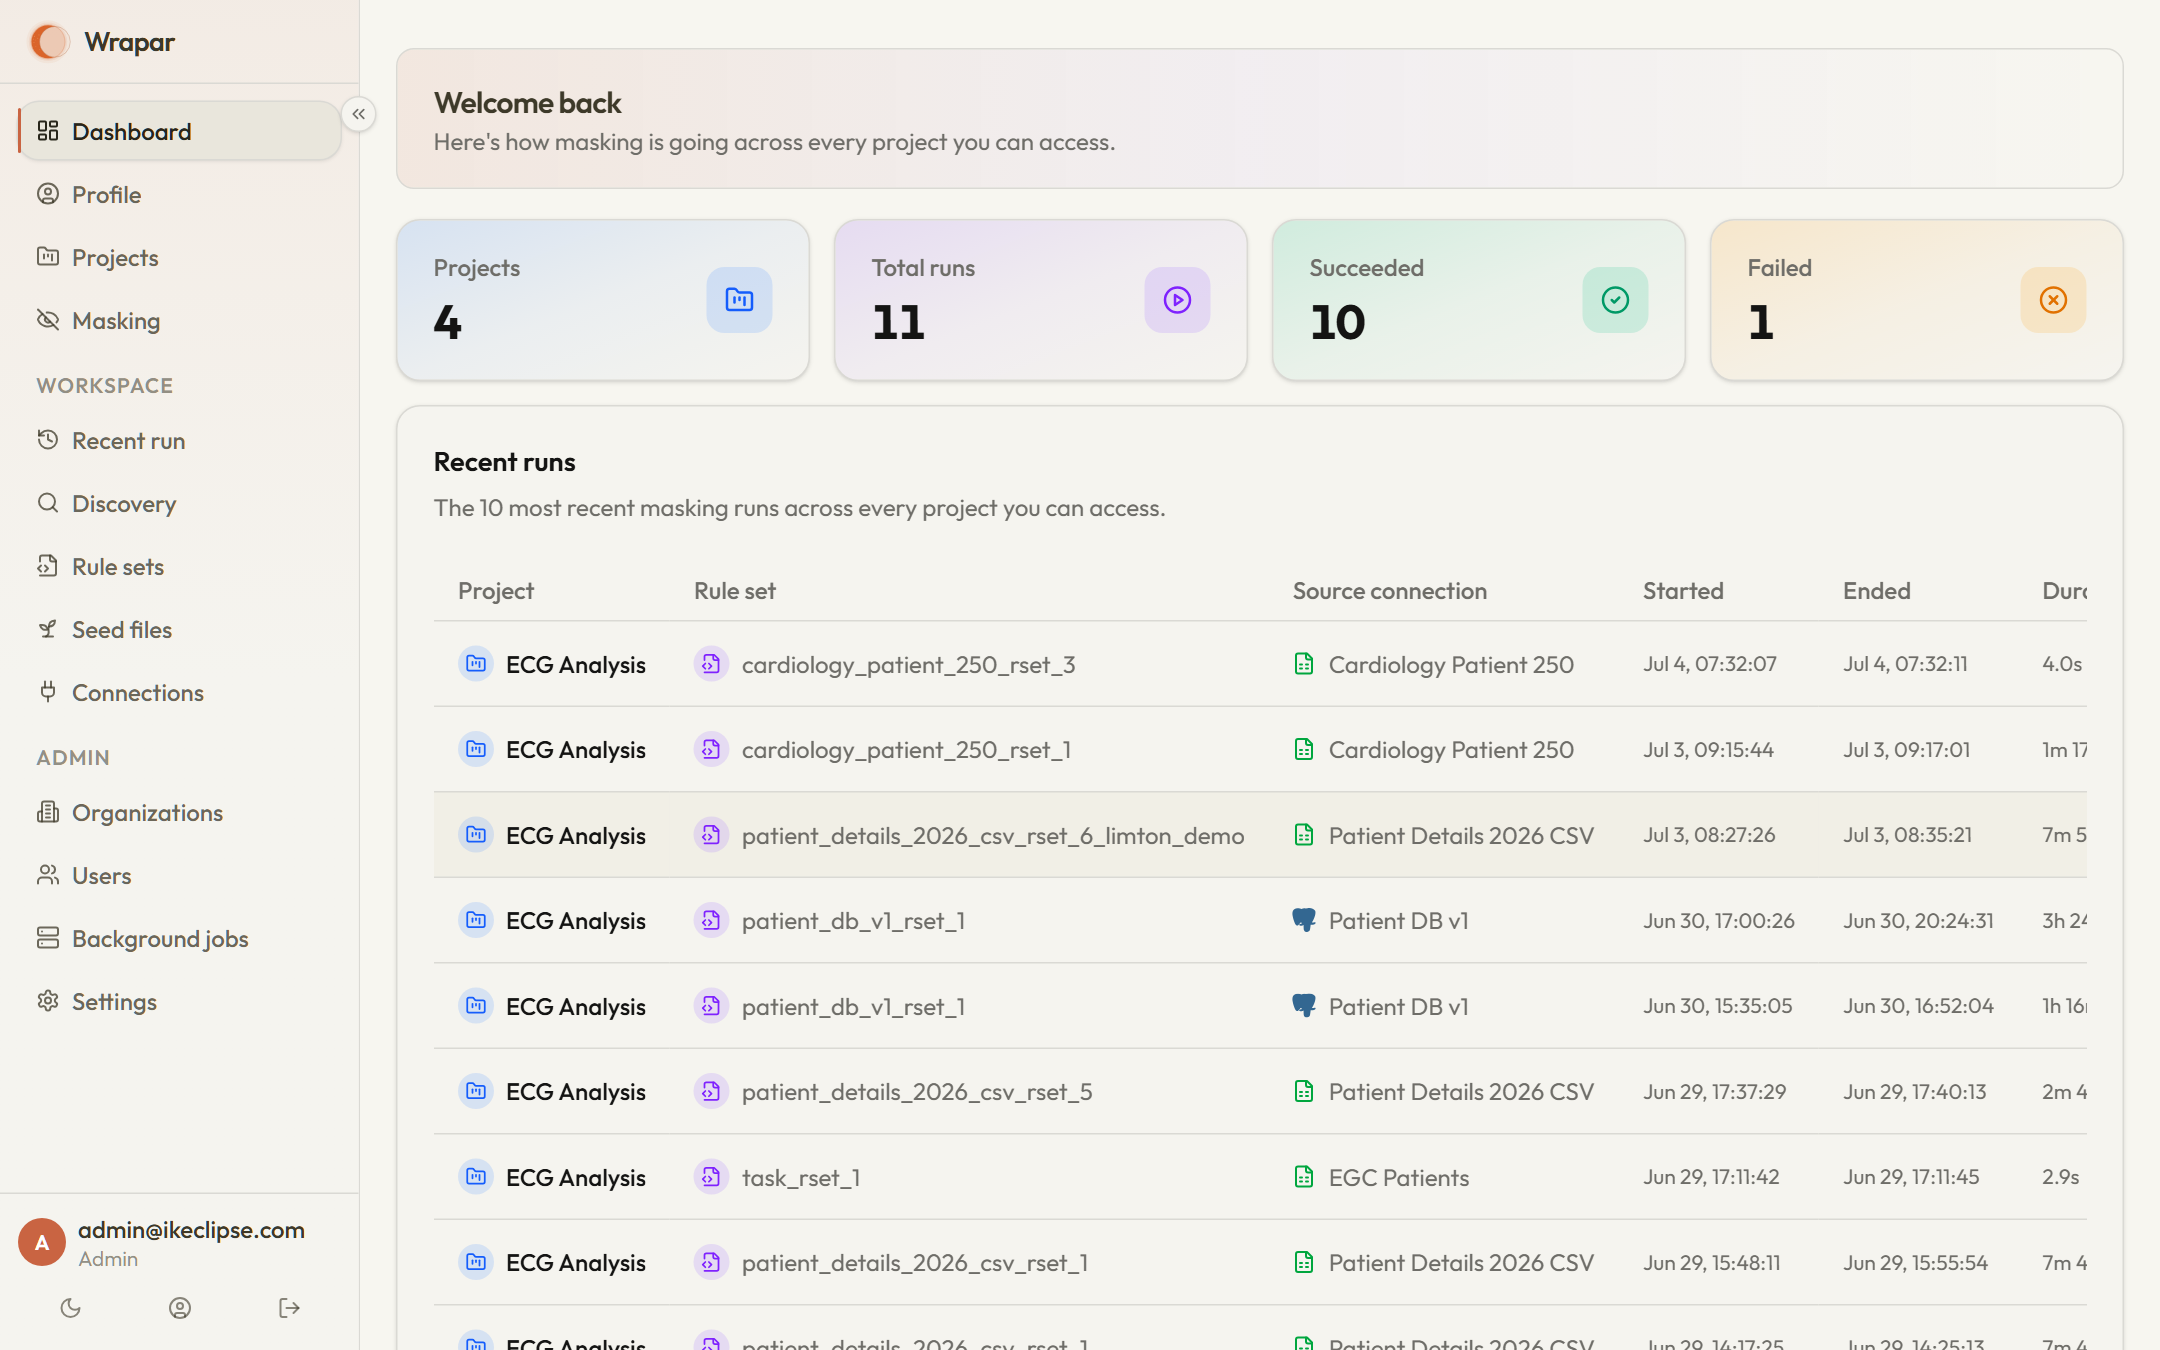This screenshot has width=2160, height=1350.
Task: Go to Profile in the sidebar
Action: 180,194
